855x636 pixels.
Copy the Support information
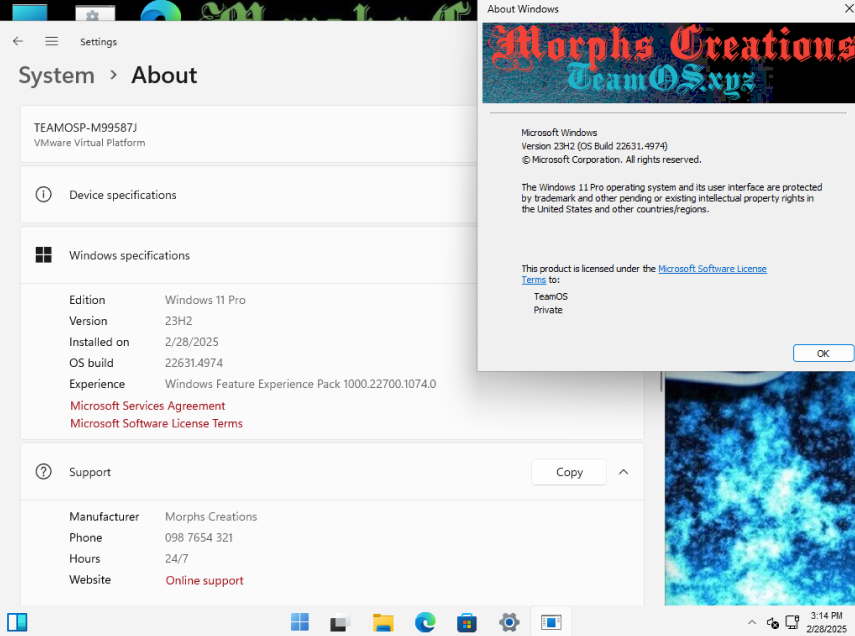tap(569, 472)
